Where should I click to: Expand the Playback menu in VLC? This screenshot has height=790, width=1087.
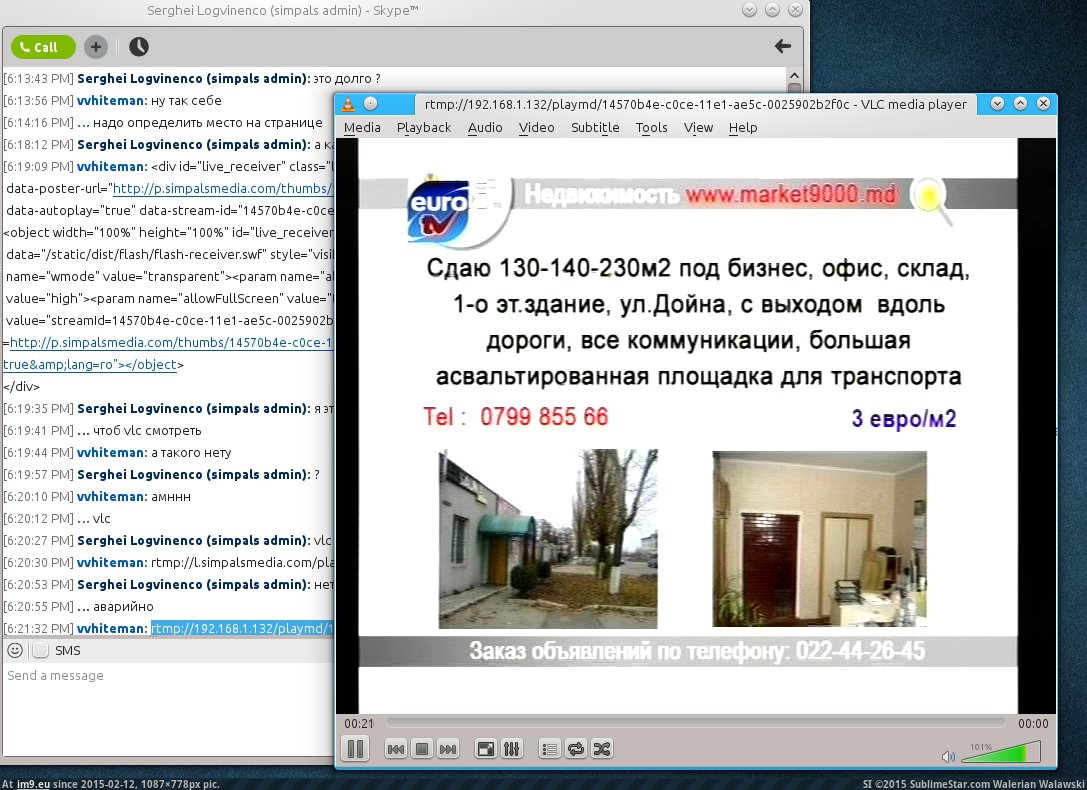424,127
